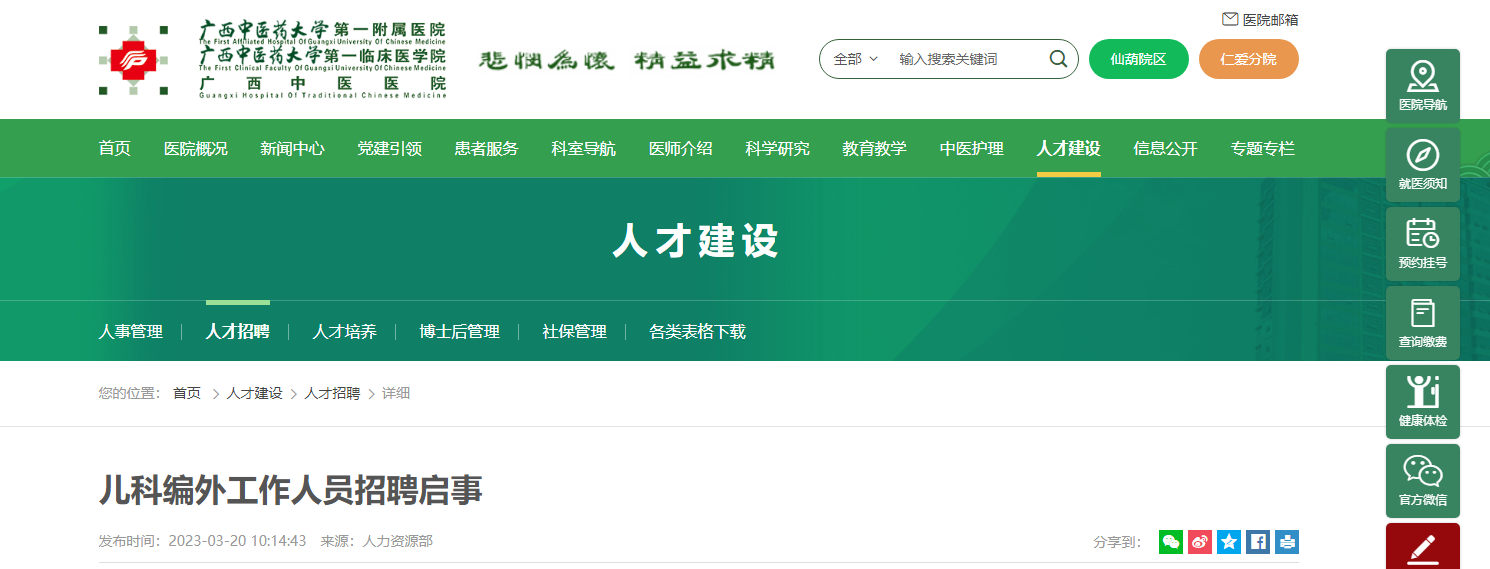The image size is (1490, 569).
Task: Share article via Facebook icon
Action: coord(1258,542)
